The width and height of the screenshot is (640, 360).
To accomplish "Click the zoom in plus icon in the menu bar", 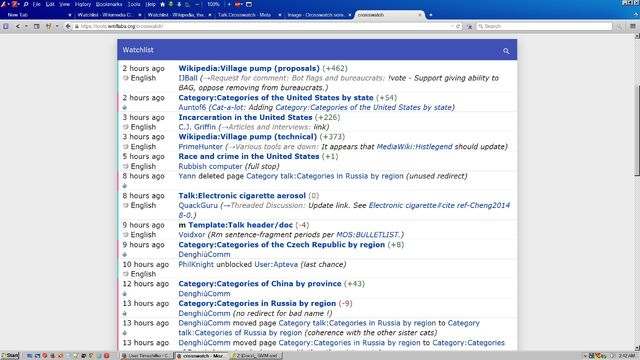I will [x=229, y=4].
